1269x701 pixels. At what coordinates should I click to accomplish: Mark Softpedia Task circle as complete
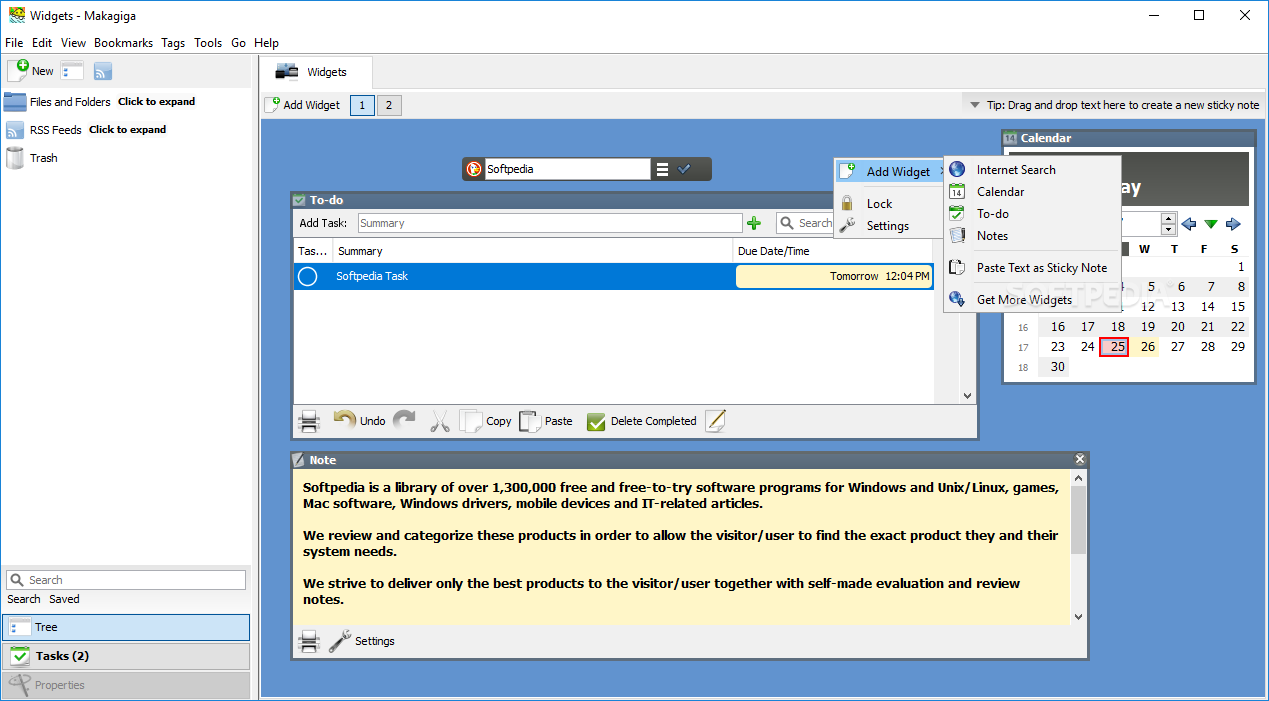tap(308, 276)
